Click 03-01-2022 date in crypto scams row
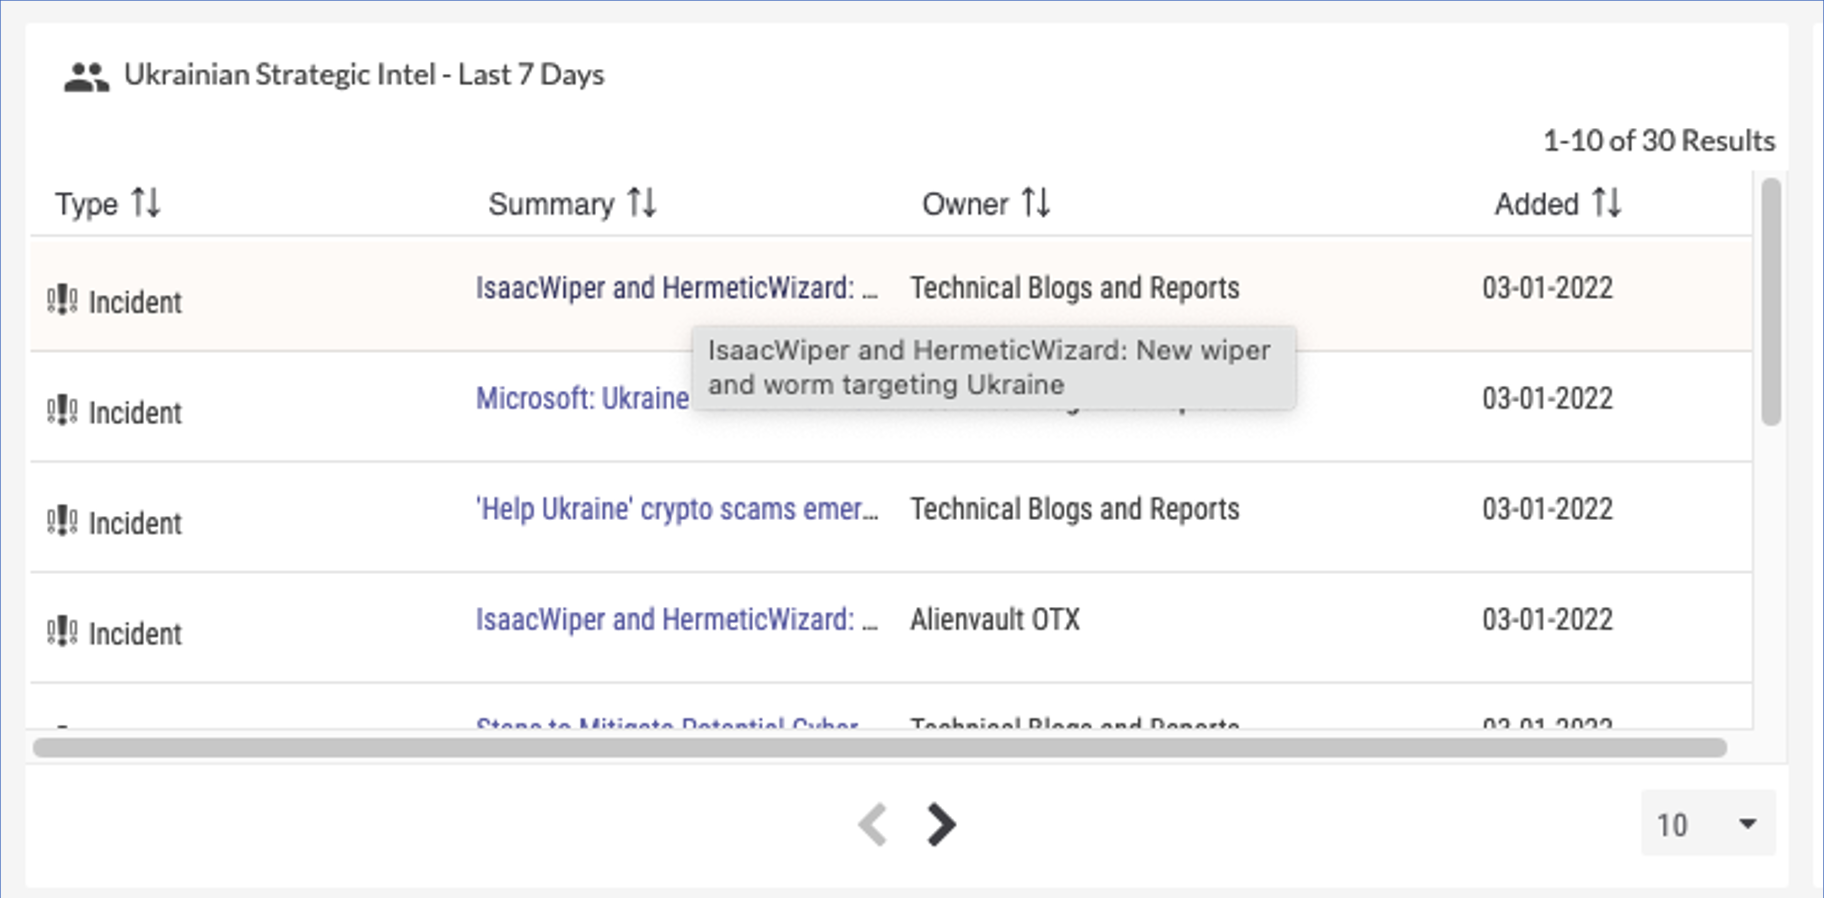The width and height of the screenshot is (1824, 898). tap(1547, 509)
